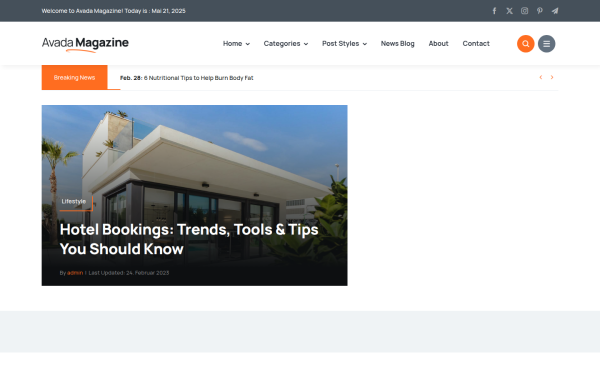
Task: Open the X (Twitter) social icon
Action: tap(509, 11)
